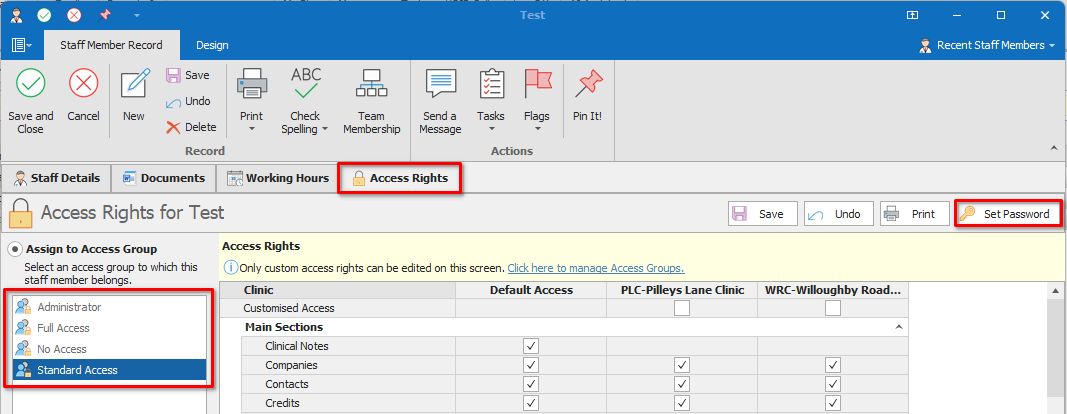Switch to the Working Hours tab

[x=278, y=178]
